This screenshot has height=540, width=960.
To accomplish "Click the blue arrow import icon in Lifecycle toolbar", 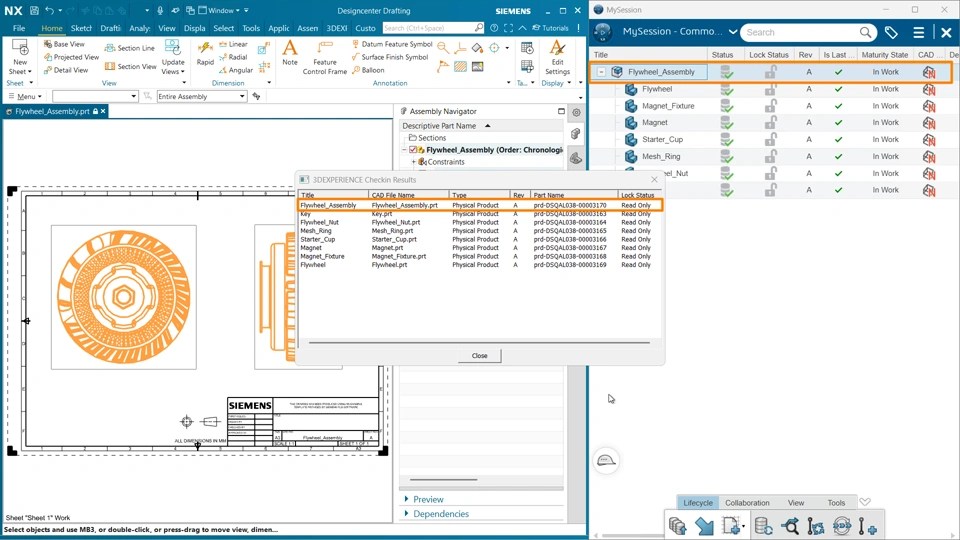I will click(705, 526).
